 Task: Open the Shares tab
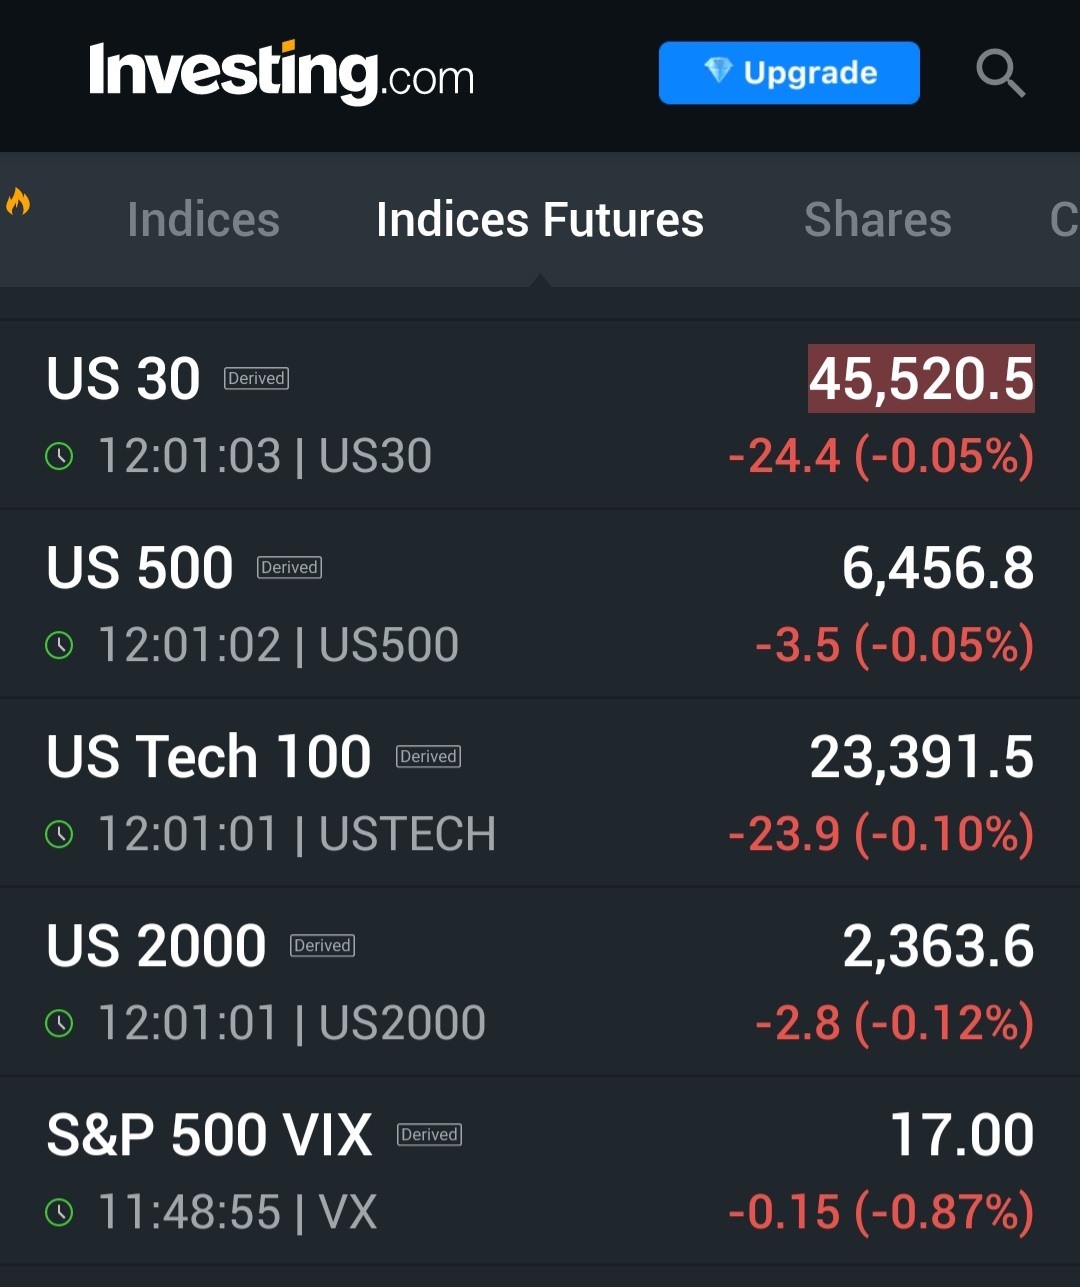click(878, 220)
